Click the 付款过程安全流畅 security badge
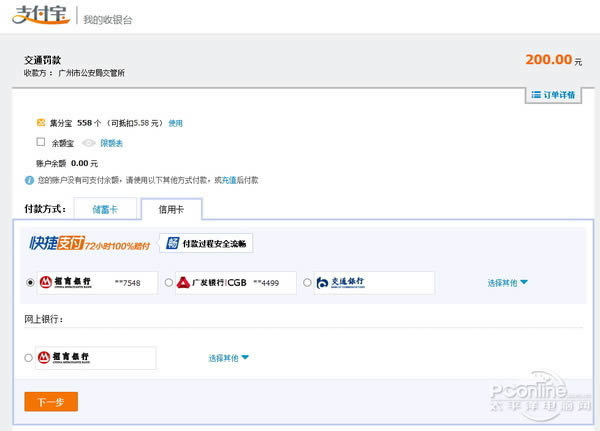 (207, 243)
